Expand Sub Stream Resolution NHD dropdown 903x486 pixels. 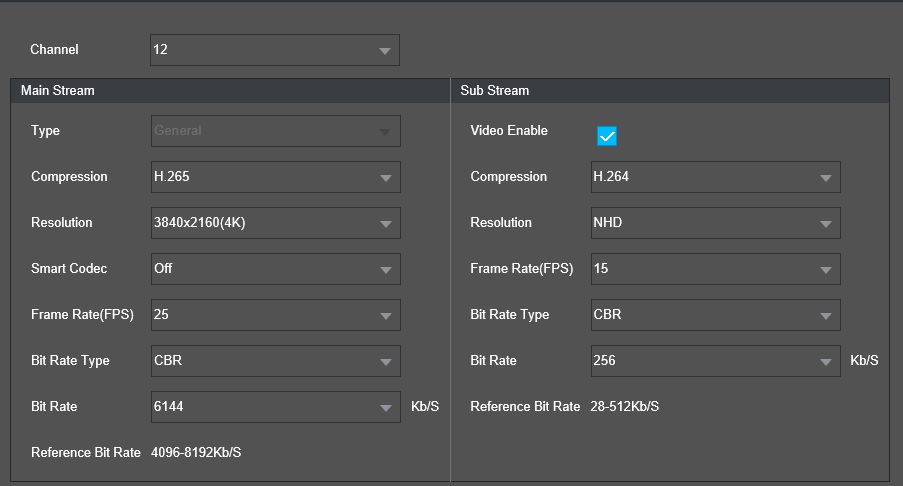pos(716,223)
